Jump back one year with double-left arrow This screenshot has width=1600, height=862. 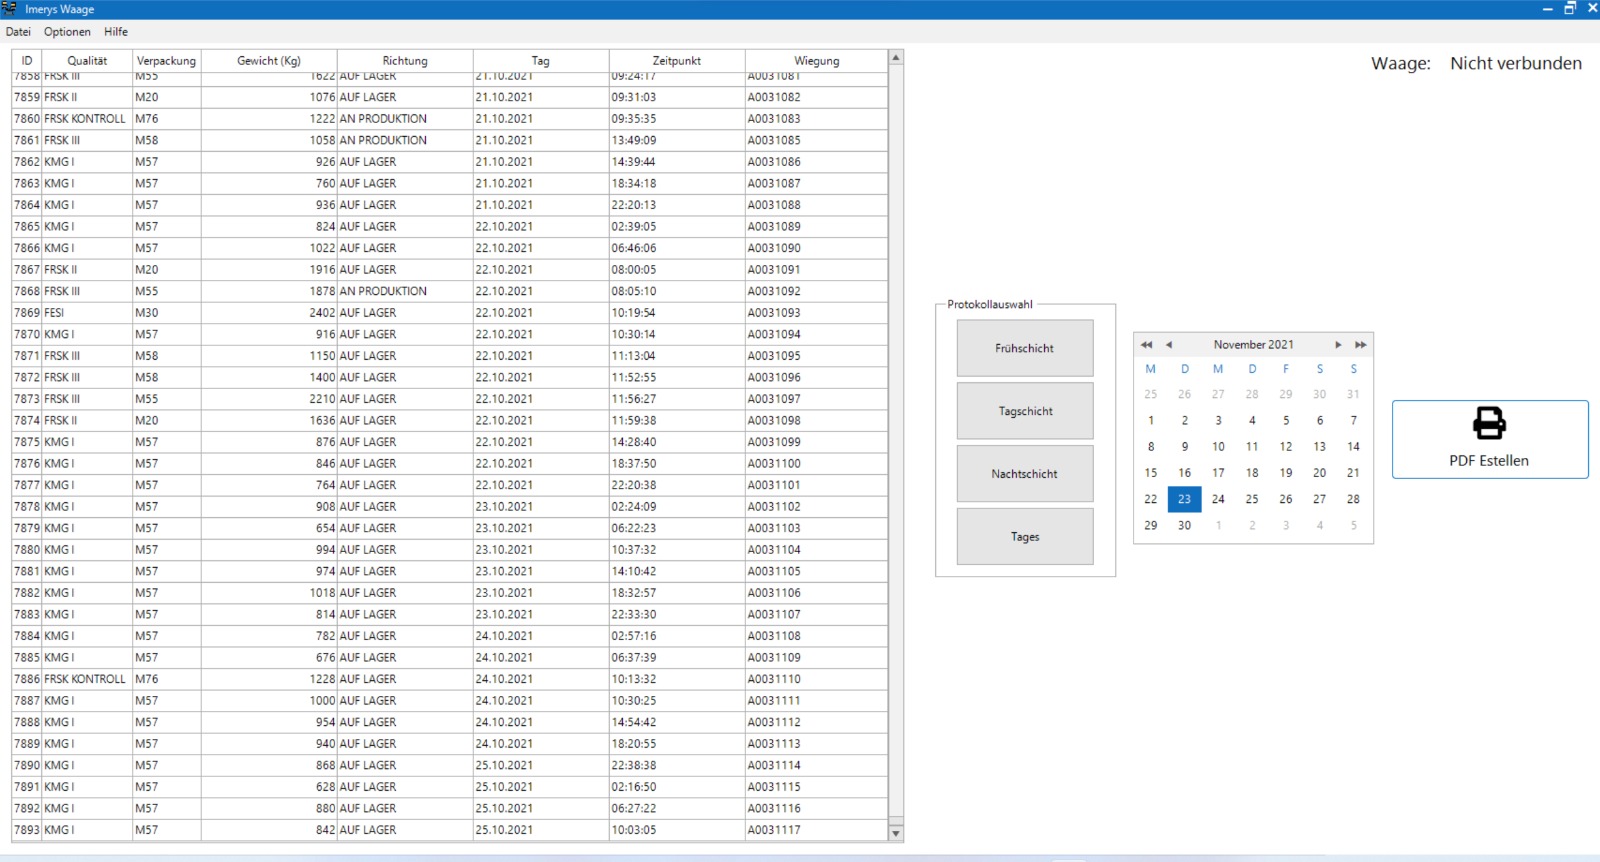pos(1146,345)
